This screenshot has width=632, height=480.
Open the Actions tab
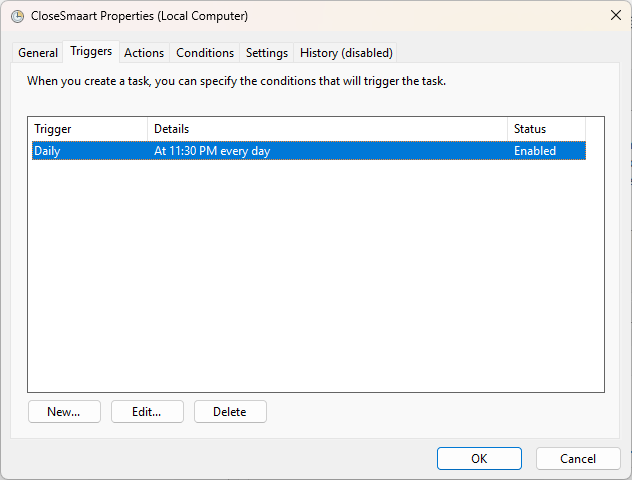point(144,53)
